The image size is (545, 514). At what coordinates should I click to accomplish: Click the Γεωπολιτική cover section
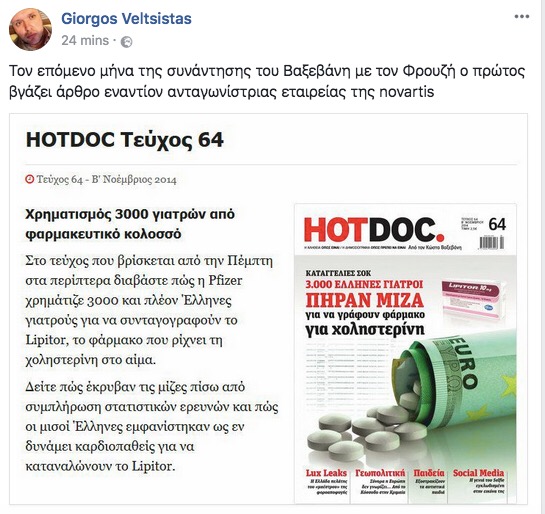click(x=380, y=473)
